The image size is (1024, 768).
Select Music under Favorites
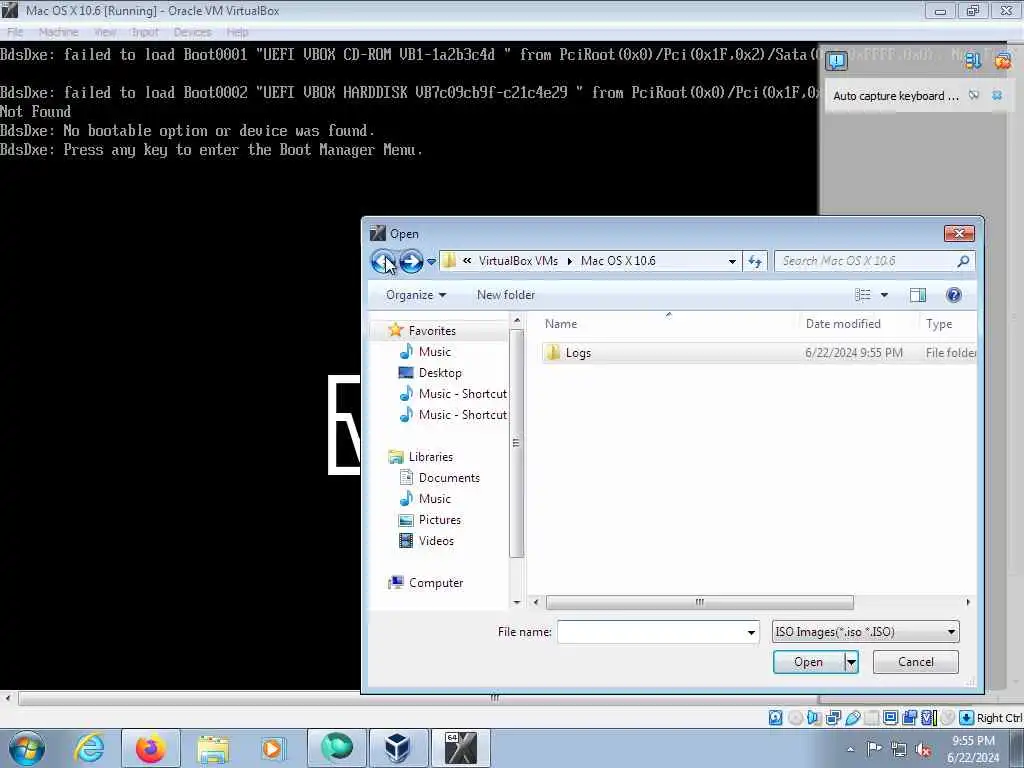[434, 352]
